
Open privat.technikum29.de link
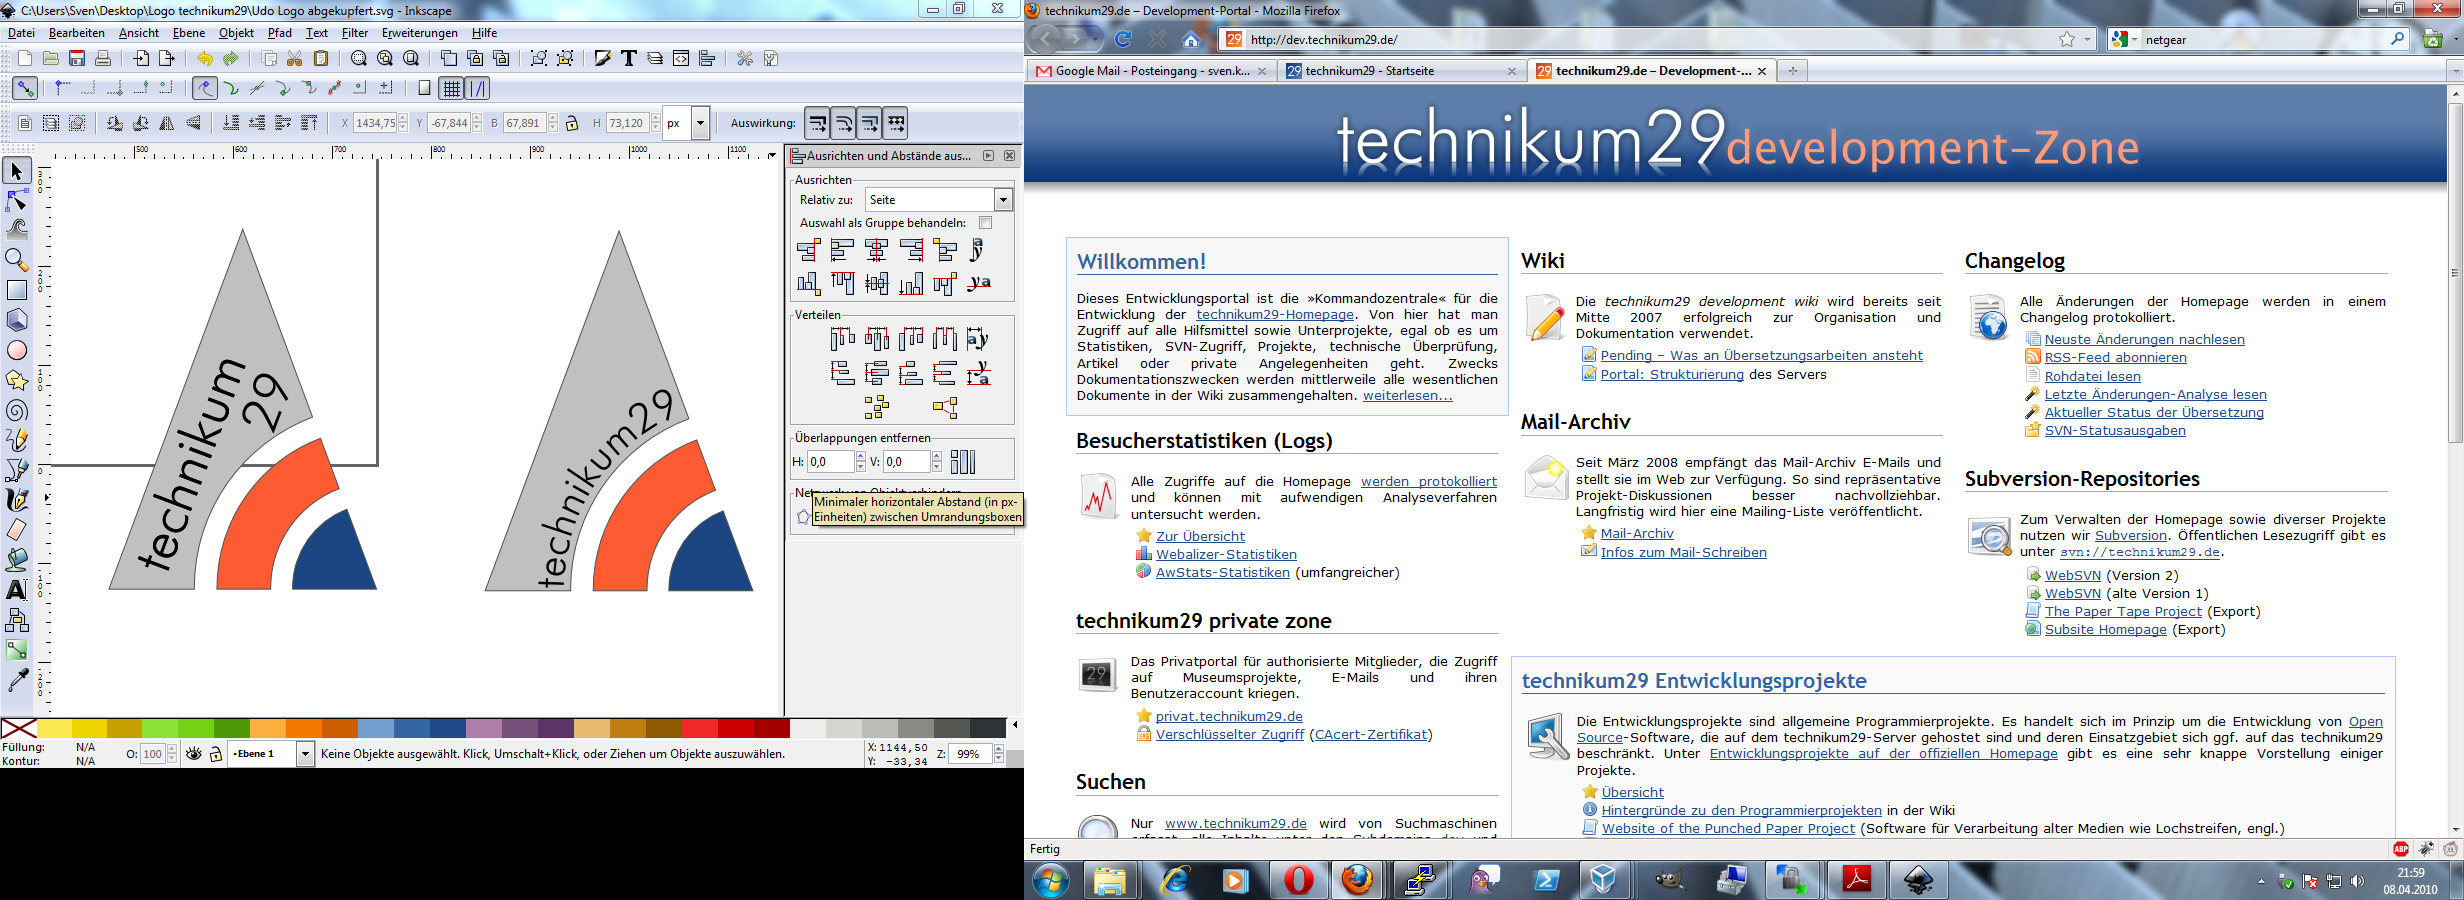pyautogui.click(x=1228, y=716)
